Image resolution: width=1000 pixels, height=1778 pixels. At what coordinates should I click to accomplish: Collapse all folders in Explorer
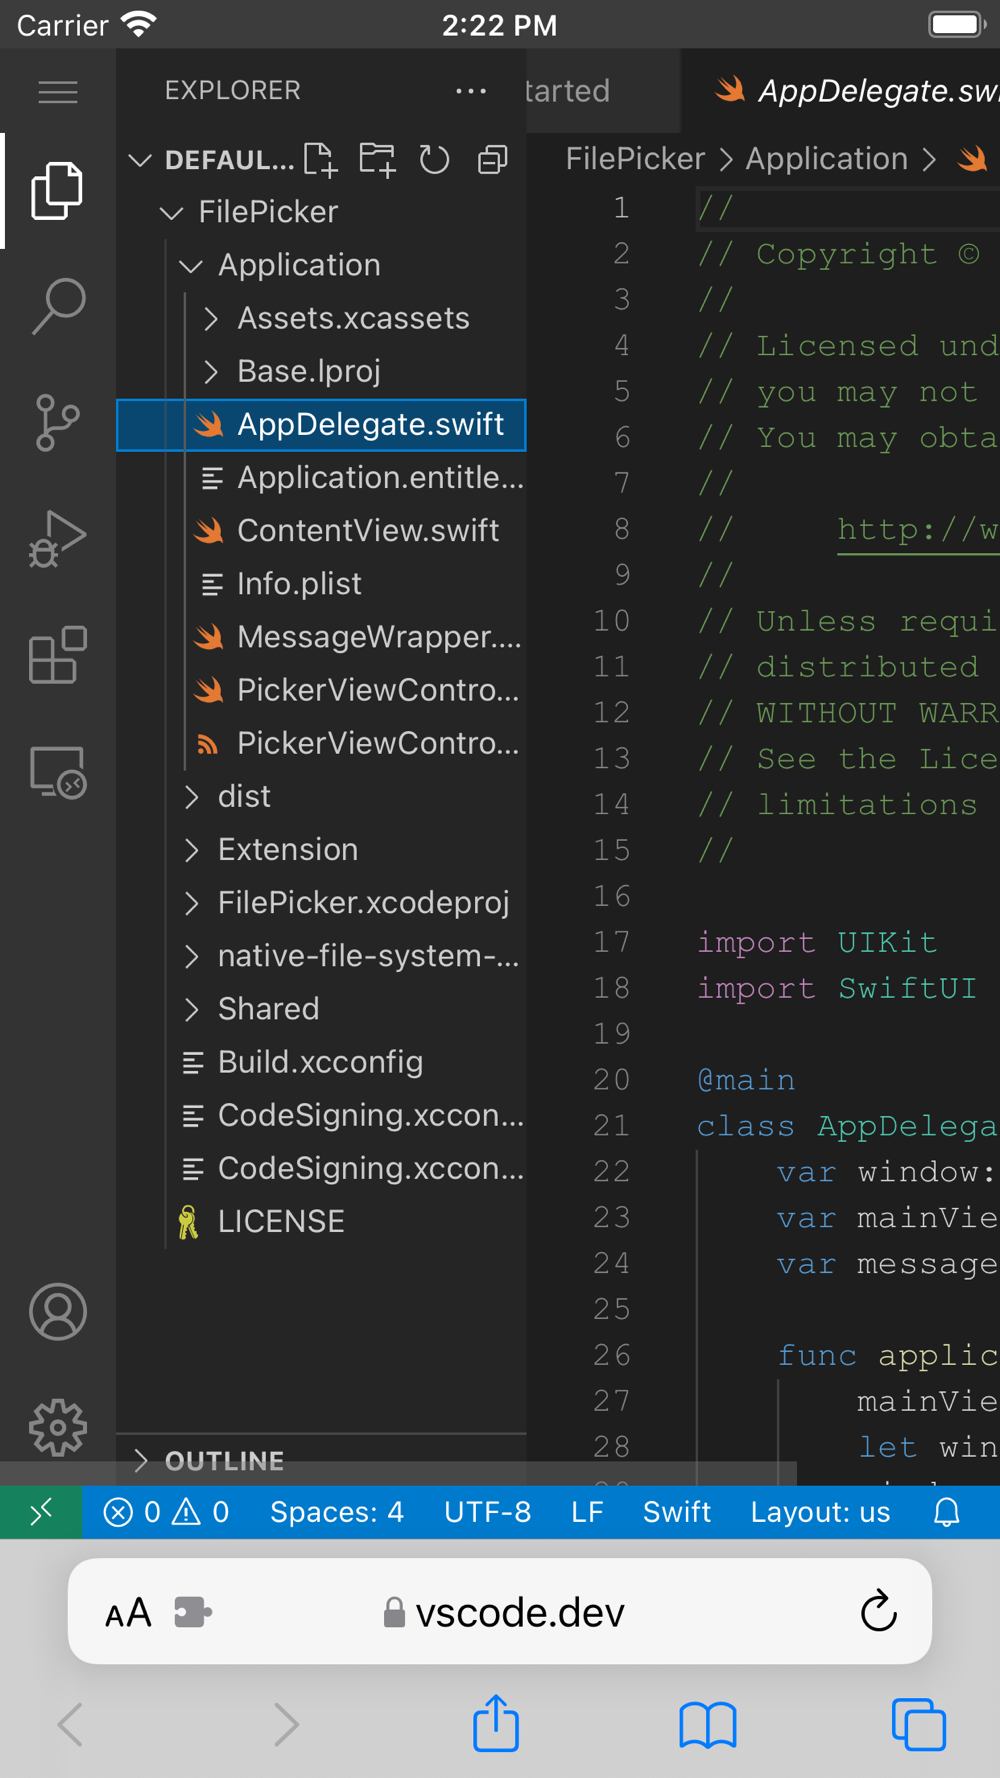(x=492, y=160)
